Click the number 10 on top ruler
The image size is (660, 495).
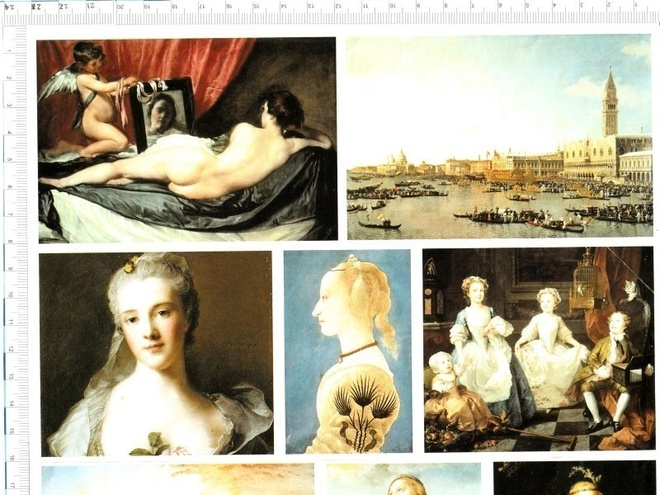tap(392, 6)
